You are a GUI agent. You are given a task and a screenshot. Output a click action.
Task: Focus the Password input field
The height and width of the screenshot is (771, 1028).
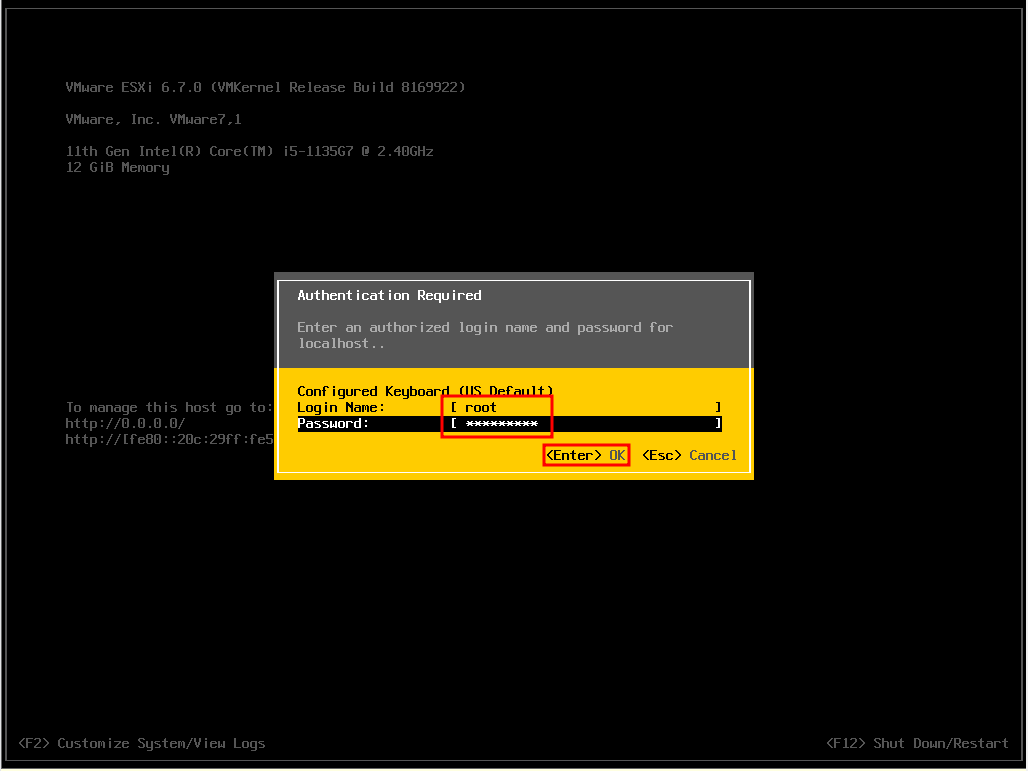tap(586, 424)
